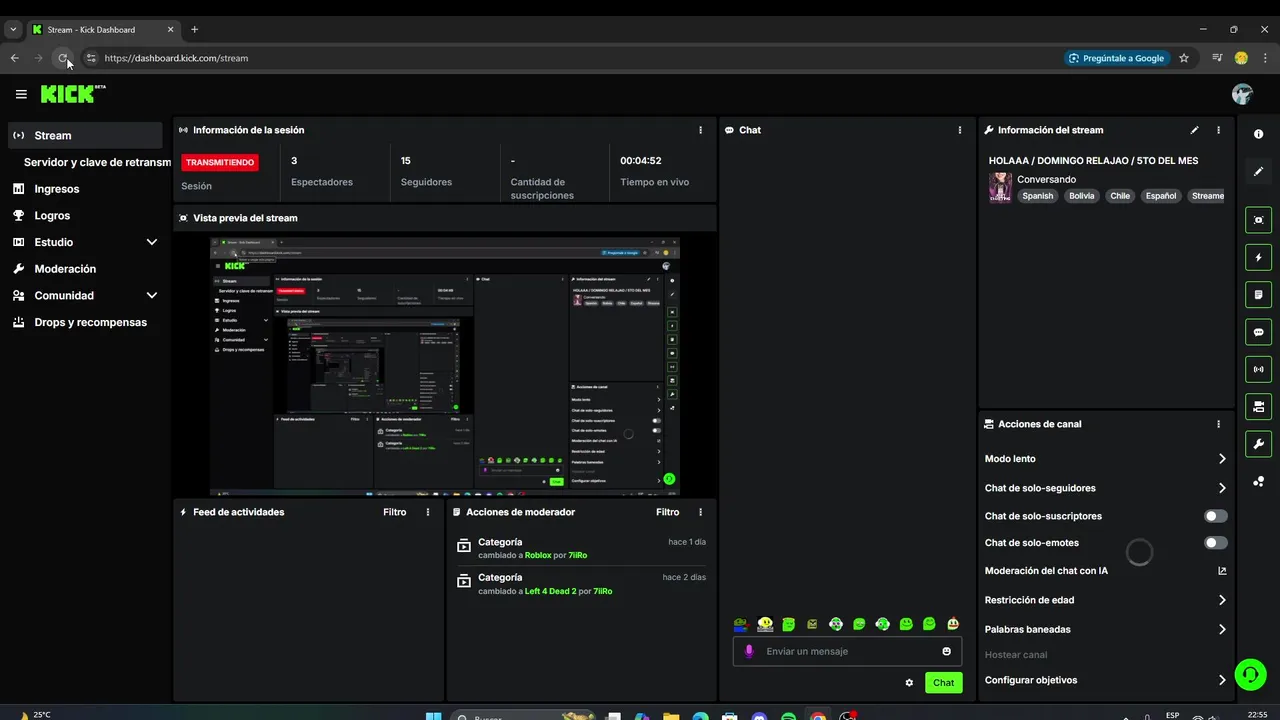This screenshot has width=1280, height=720.
Task: Open Filtro in Feed de actividades
Action: [x=395, y=512]
